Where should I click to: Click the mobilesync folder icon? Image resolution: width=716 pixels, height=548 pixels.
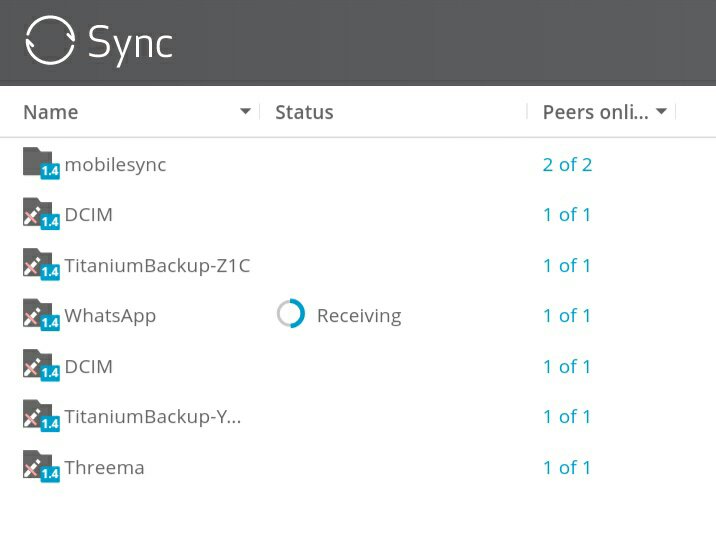pos(41,163)
